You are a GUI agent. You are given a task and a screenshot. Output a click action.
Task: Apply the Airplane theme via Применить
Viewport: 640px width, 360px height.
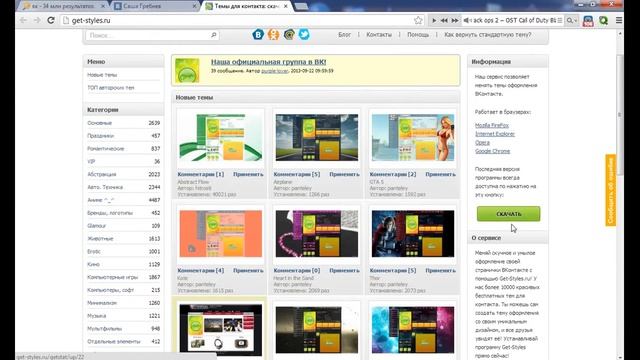(344, 174)
